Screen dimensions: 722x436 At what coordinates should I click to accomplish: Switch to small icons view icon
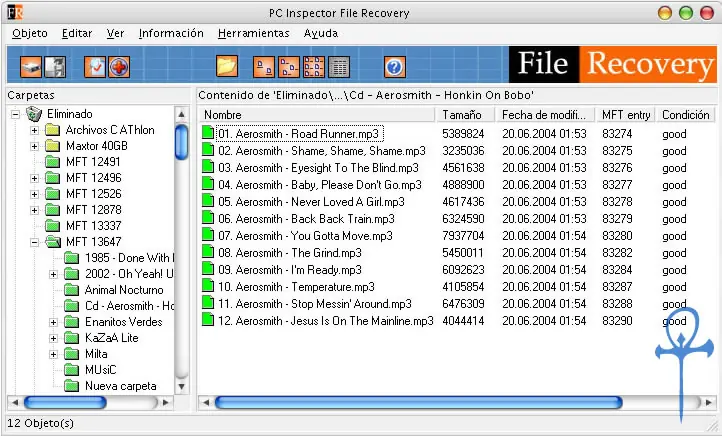[289, 67]
